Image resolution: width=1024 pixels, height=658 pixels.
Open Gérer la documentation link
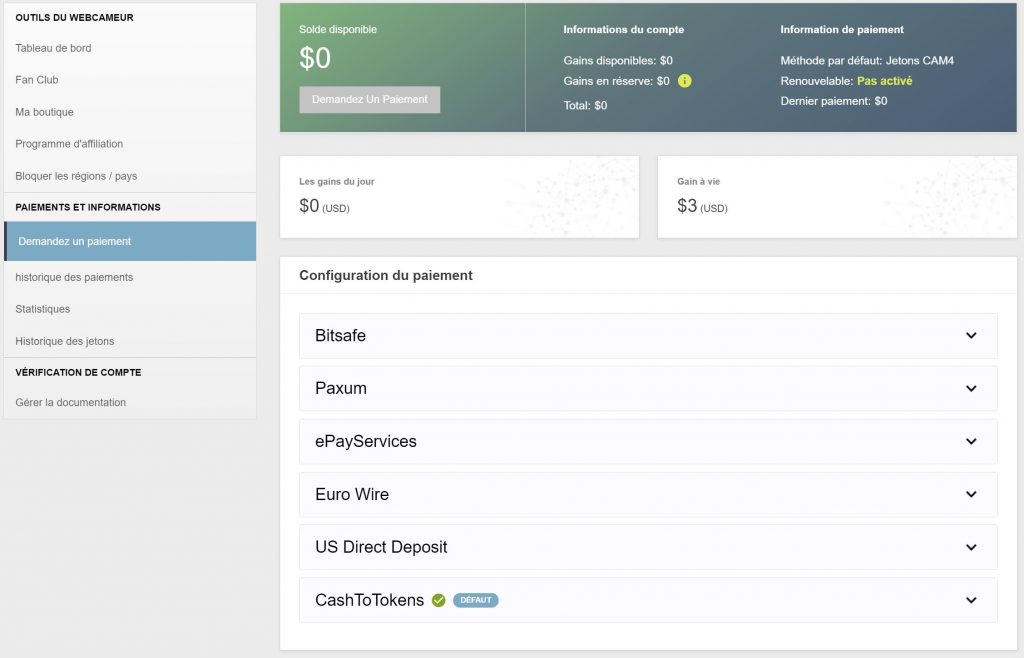tap(71, 402)
